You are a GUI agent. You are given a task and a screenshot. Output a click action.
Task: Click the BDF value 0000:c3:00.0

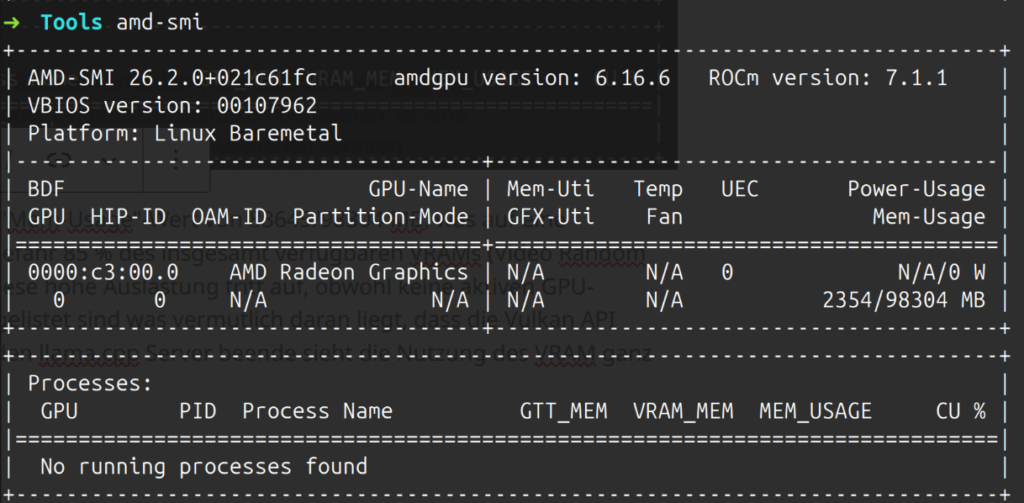point(103,272)
